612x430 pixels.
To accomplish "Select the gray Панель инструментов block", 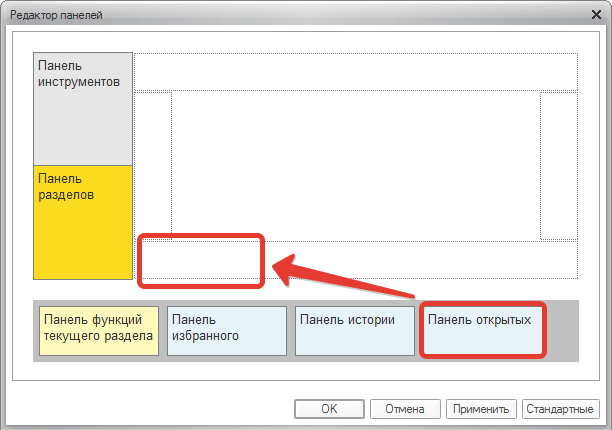I will tap(83, 108).
